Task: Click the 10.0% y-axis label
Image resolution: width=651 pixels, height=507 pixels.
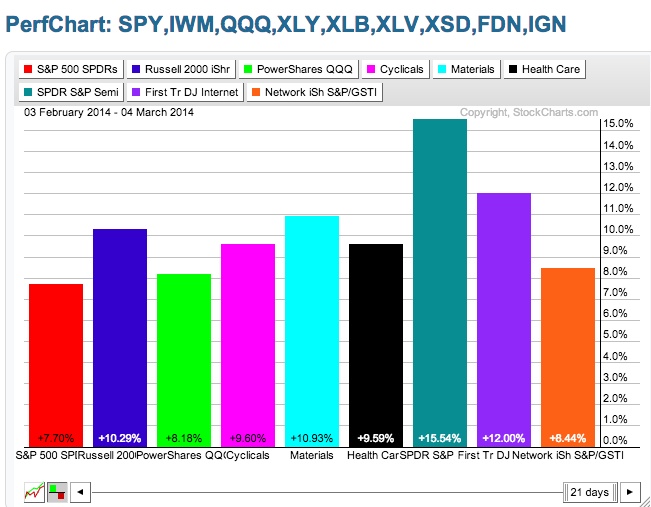Action: pyautogui.click(x=619, y=229)
